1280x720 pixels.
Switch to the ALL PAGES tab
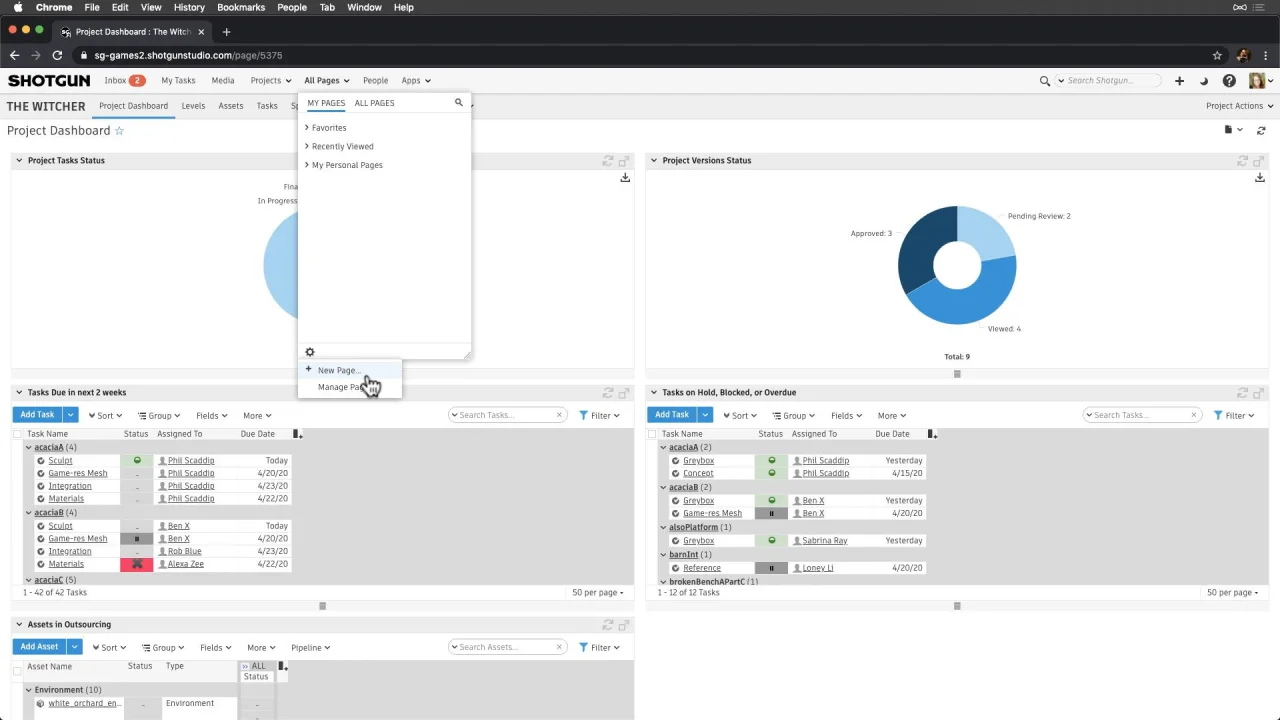374,103
